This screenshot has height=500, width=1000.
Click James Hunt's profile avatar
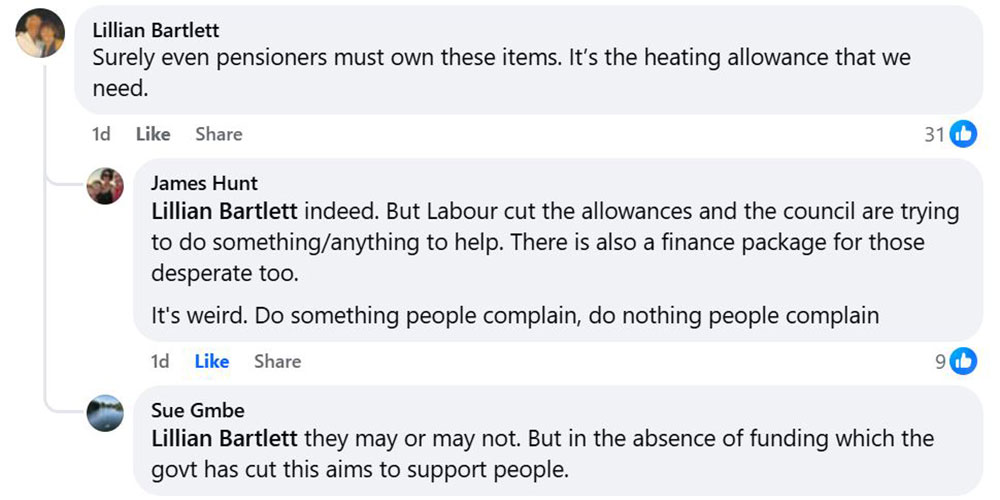tap(106, 186)
